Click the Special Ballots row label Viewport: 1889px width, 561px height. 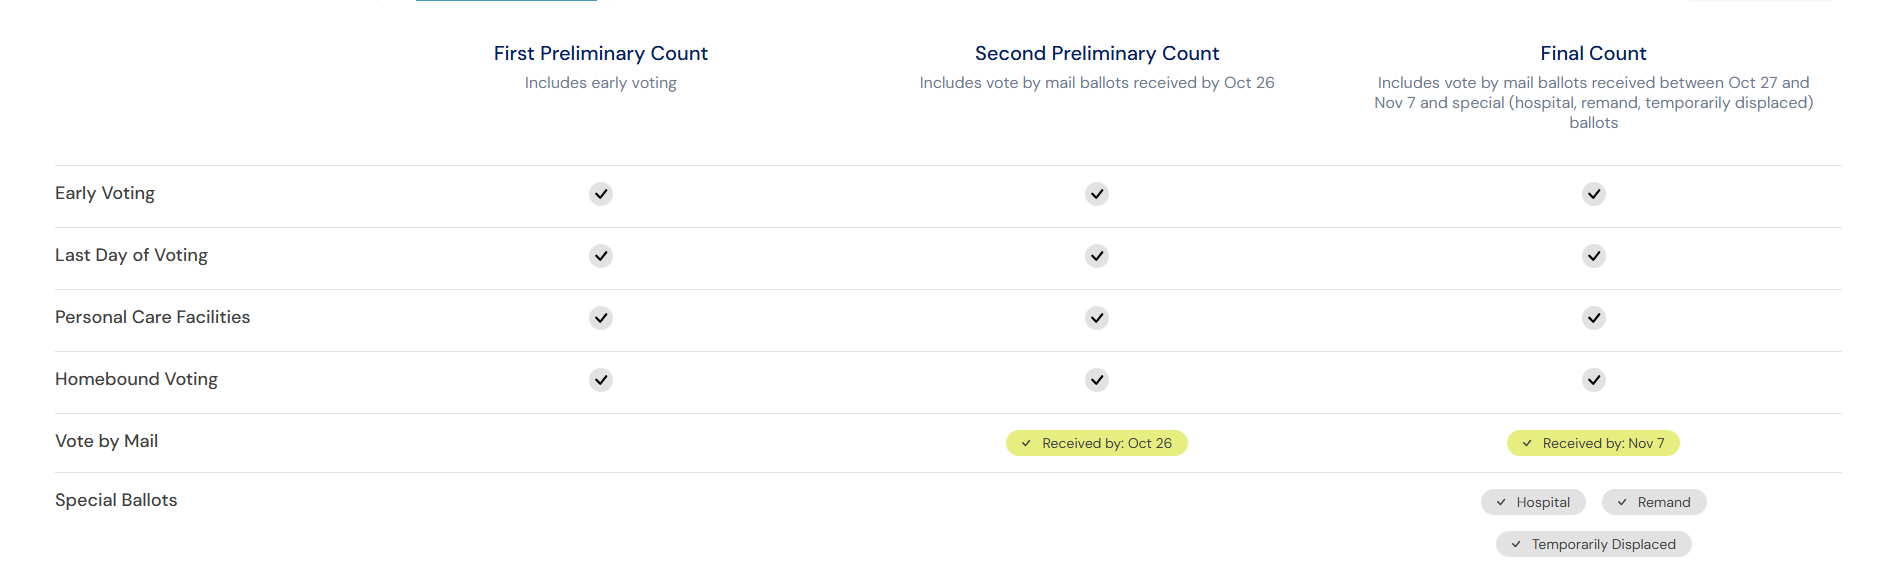[x=116, y=500]
